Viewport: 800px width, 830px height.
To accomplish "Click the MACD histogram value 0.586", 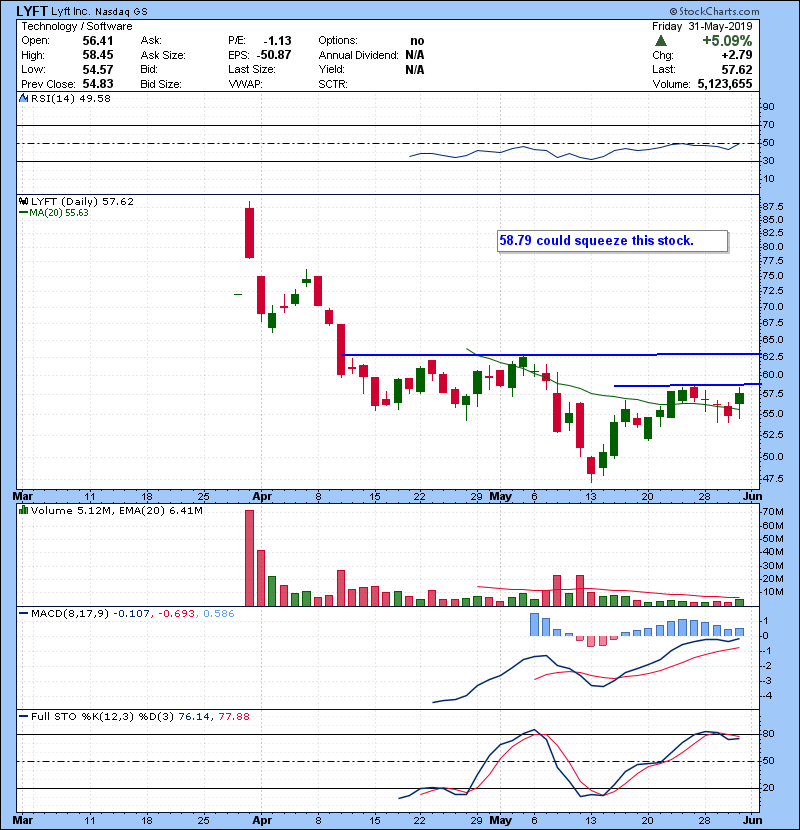I will coord(219,614).
